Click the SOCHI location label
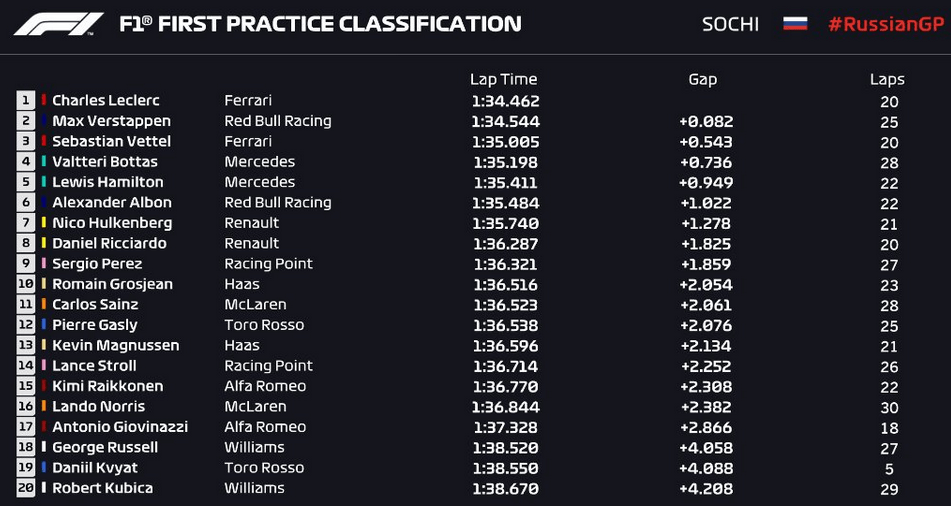Image resolution: width=951 pixels, height=506 pixels. click(x=730, y=25)
